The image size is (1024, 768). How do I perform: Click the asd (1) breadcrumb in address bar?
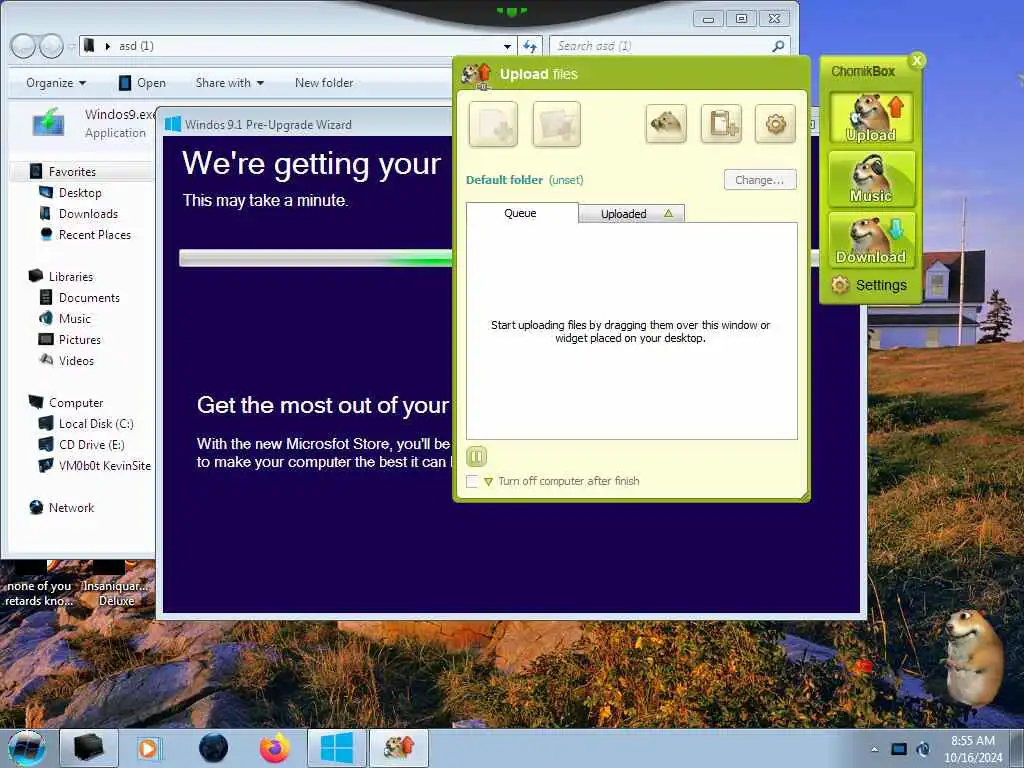(x=136, y=46)
